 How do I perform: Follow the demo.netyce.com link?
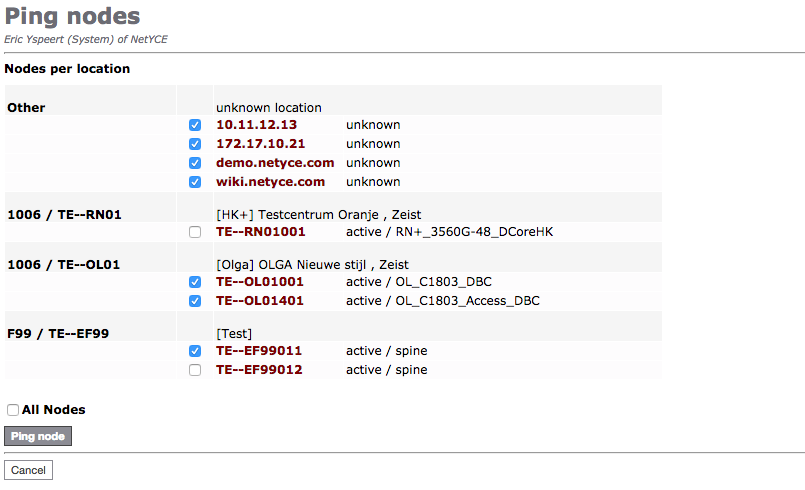[x=275, y=163]
